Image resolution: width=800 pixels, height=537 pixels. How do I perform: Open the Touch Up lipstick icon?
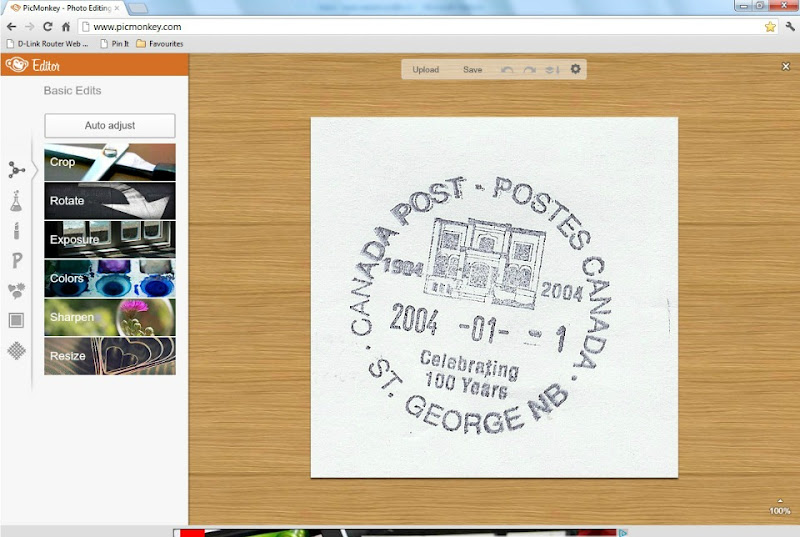pyautogui.click(x=16, y=231)
